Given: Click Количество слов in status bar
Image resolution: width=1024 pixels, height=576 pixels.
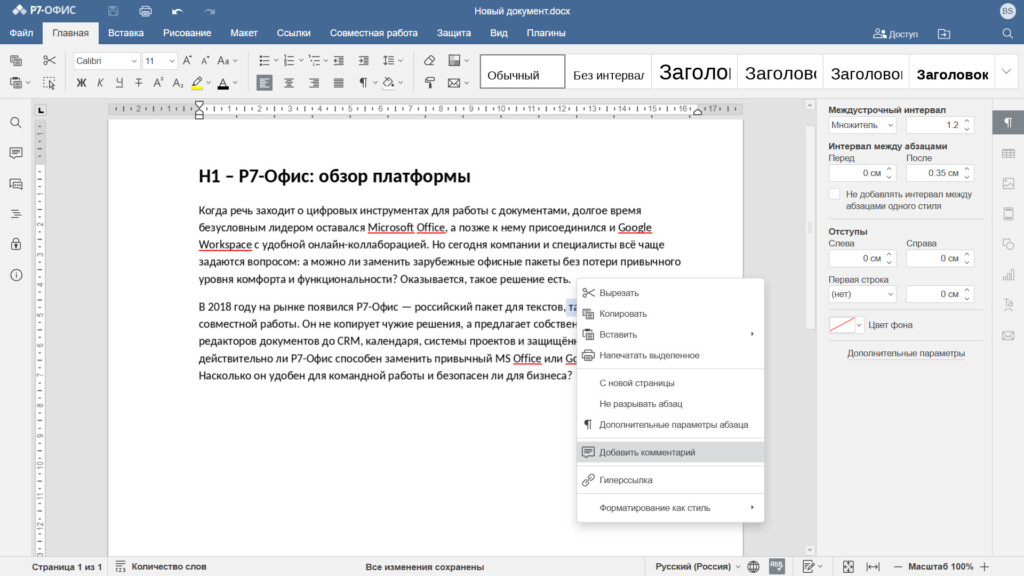Looking at the screenshot, I should click(x=161, y=567).
